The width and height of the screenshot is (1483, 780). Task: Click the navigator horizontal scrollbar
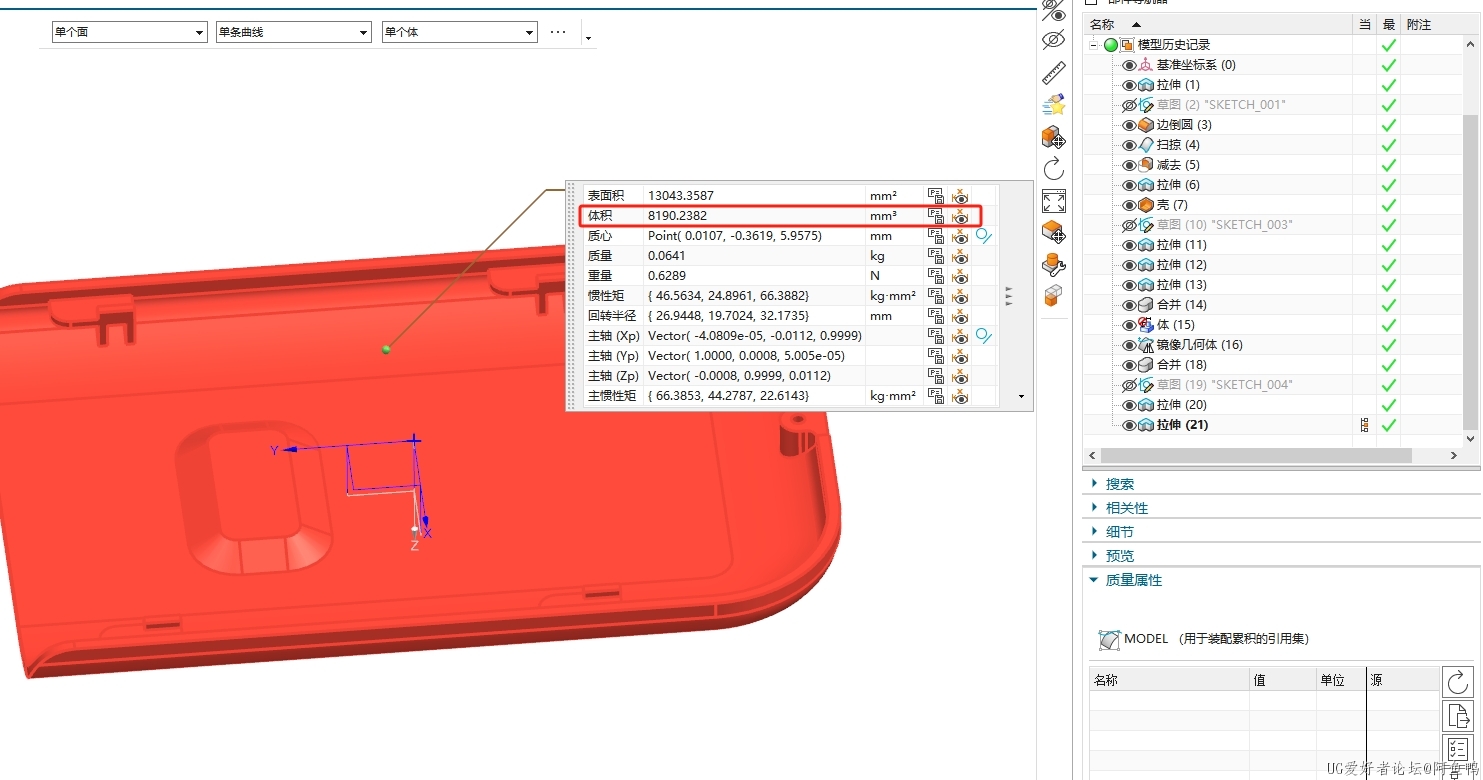point(1256,455)
